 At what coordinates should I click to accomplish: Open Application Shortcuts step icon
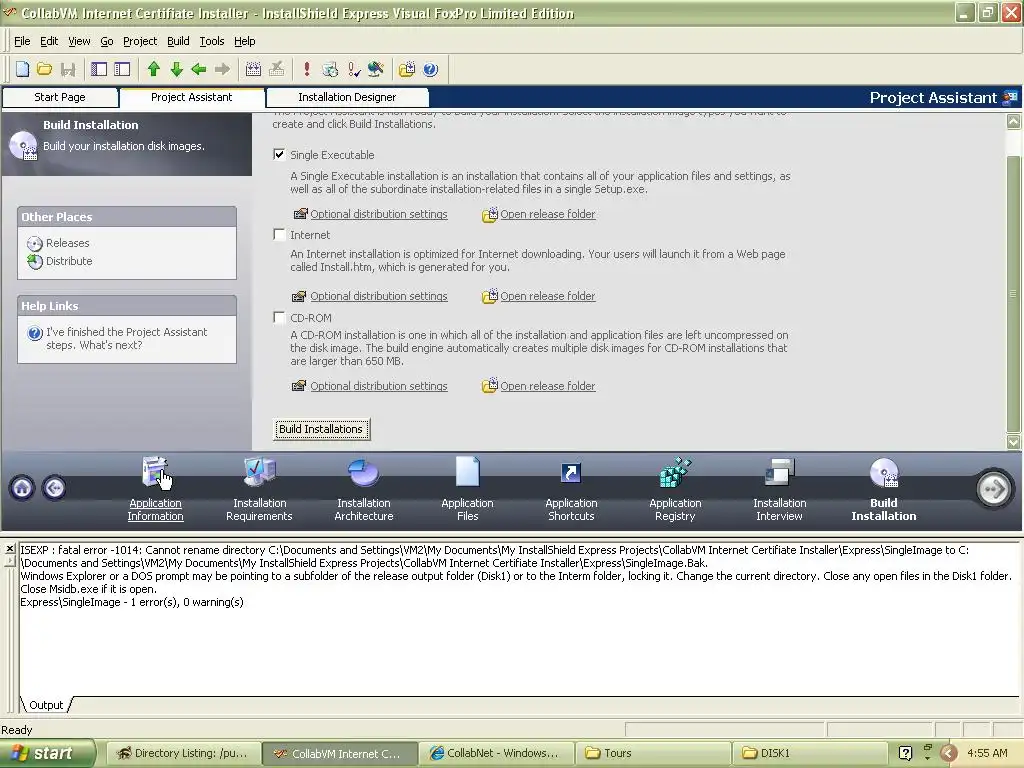click(x=571, y=473)
